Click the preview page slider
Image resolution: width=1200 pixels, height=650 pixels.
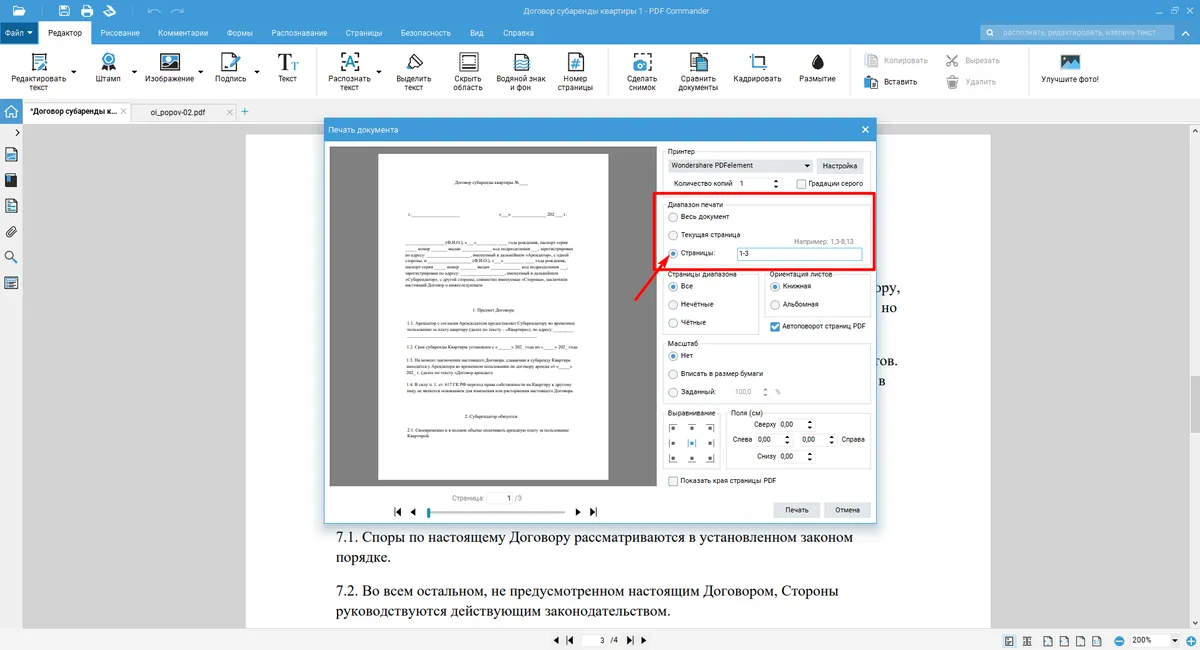point(497,512)
